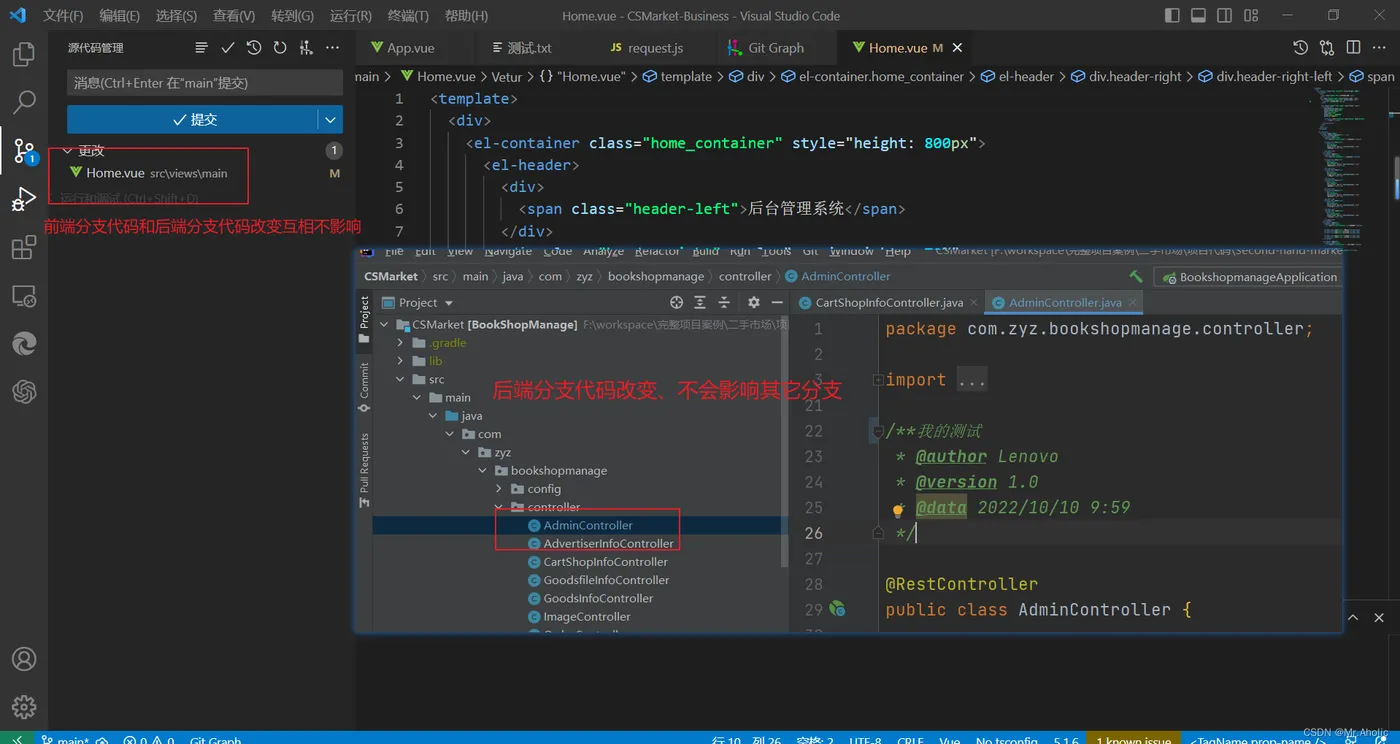The image size is (1400, 744).
Task: Close the Home.vue editor tab
Action: [958, 47]
